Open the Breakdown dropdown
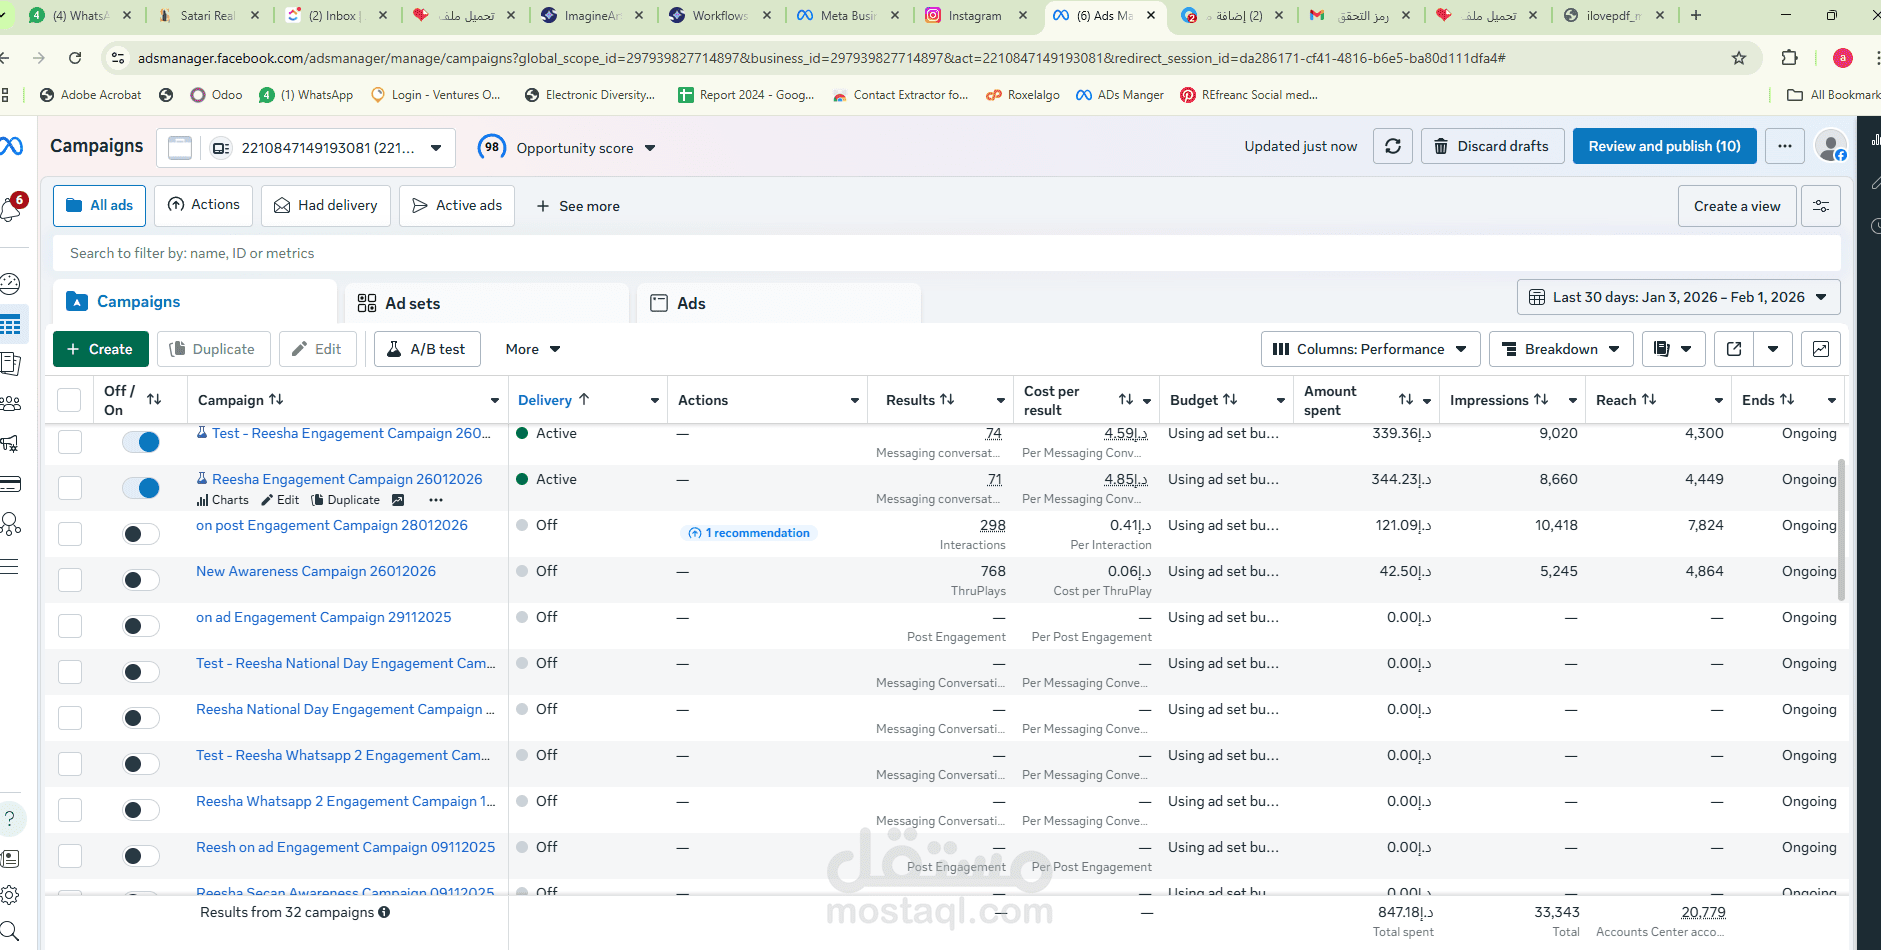This screenshot has width=1881, height=950. pyautogui.click(x=1561, y=349)
